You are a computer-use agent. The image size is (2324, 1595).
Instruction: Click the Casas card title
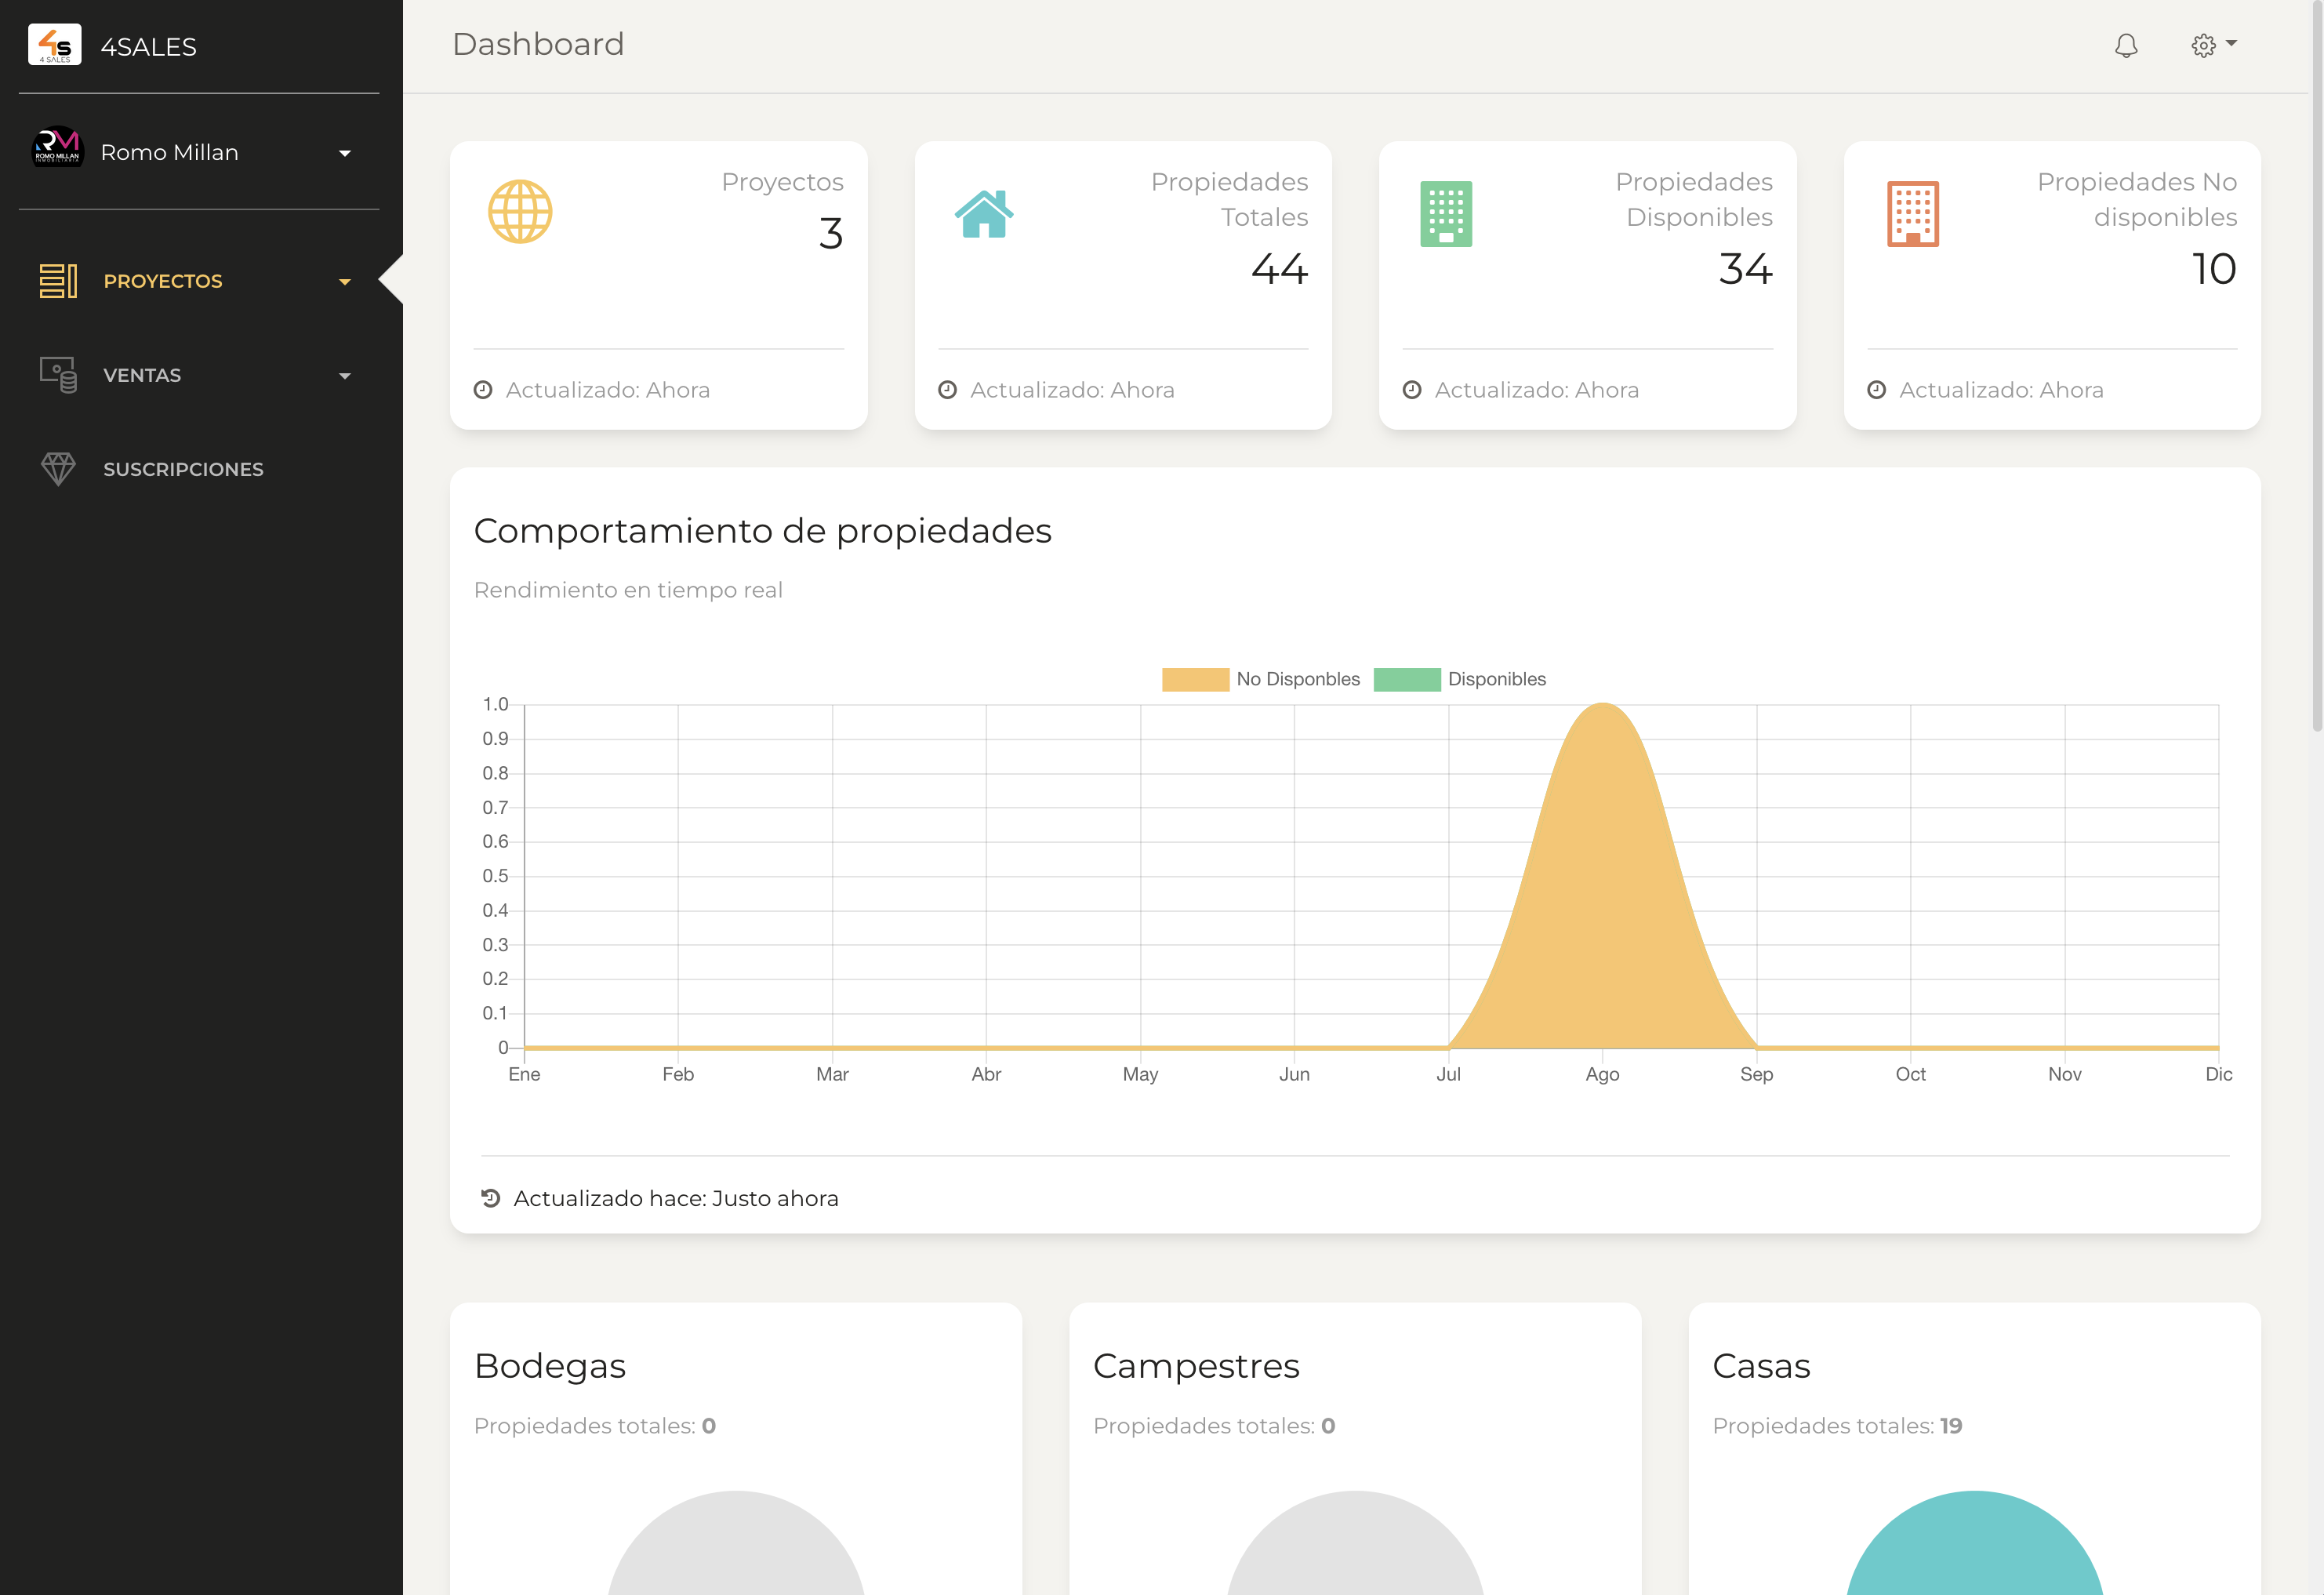[1761, 1366]
